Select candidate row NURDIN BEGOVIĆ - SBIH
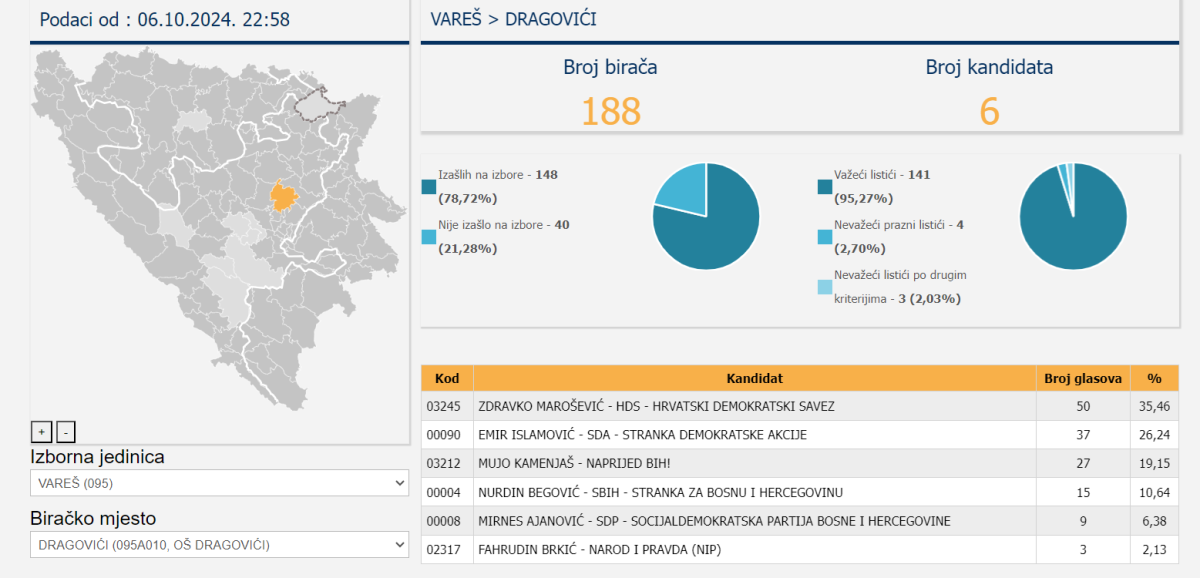Image resolution: width=1200 pixels, height=578 pixels. (x=800, y=492)
